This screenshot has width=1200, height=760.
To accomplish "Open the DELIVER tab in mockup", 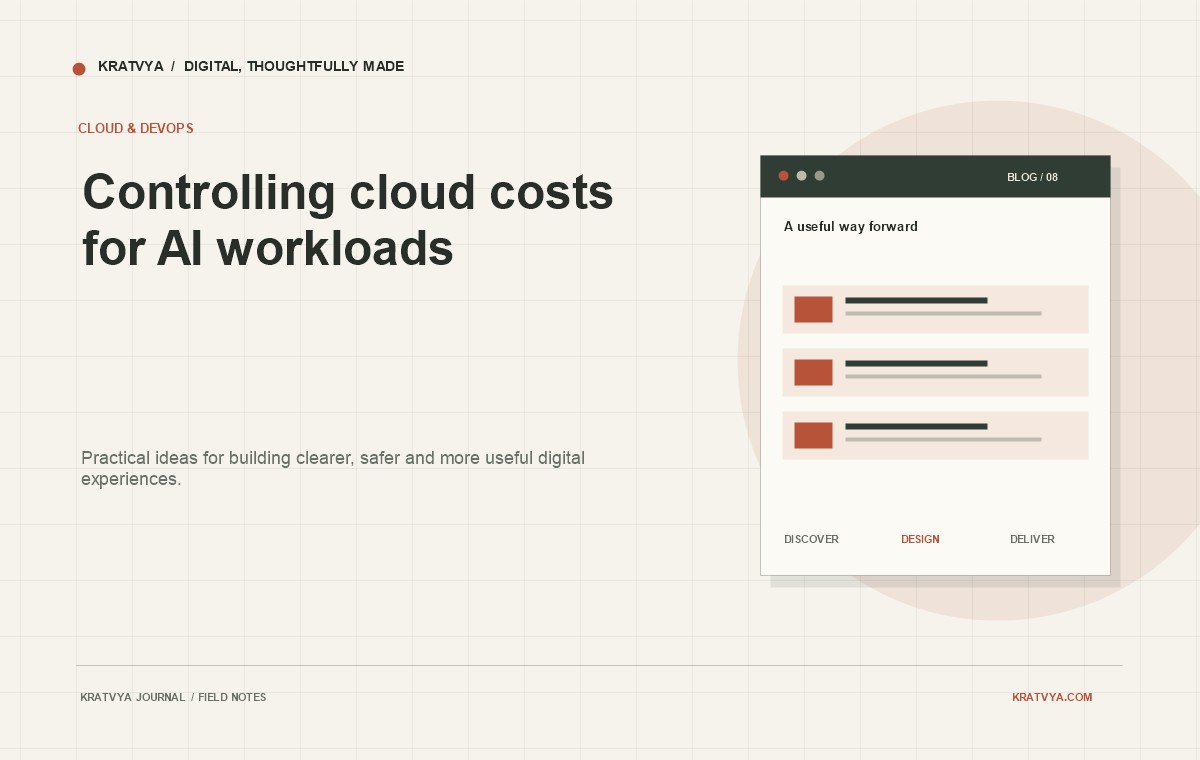I will (x=1032, y=539).
